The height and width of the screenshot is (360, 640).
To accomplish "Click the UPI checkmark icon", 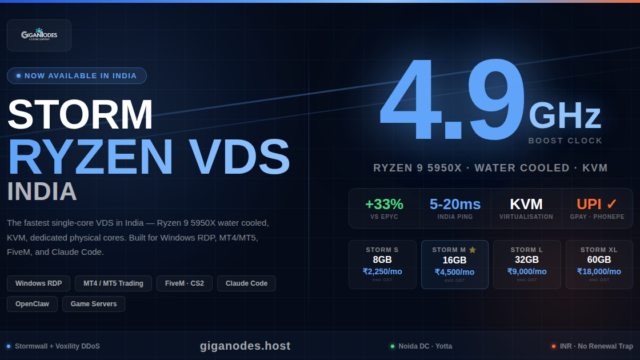I will click(x=611, y=204).
